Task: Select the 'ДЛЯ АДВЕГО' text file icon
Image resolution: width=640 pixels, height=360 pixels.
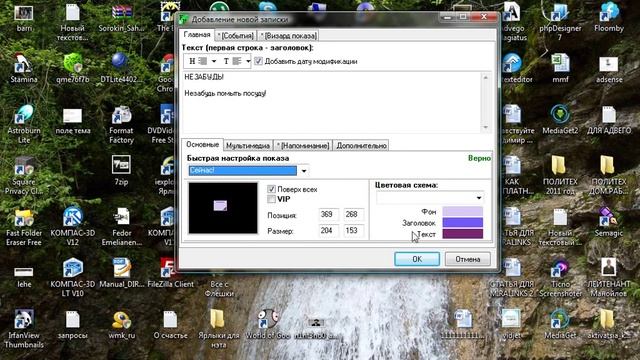Action: tap(609, 120)
